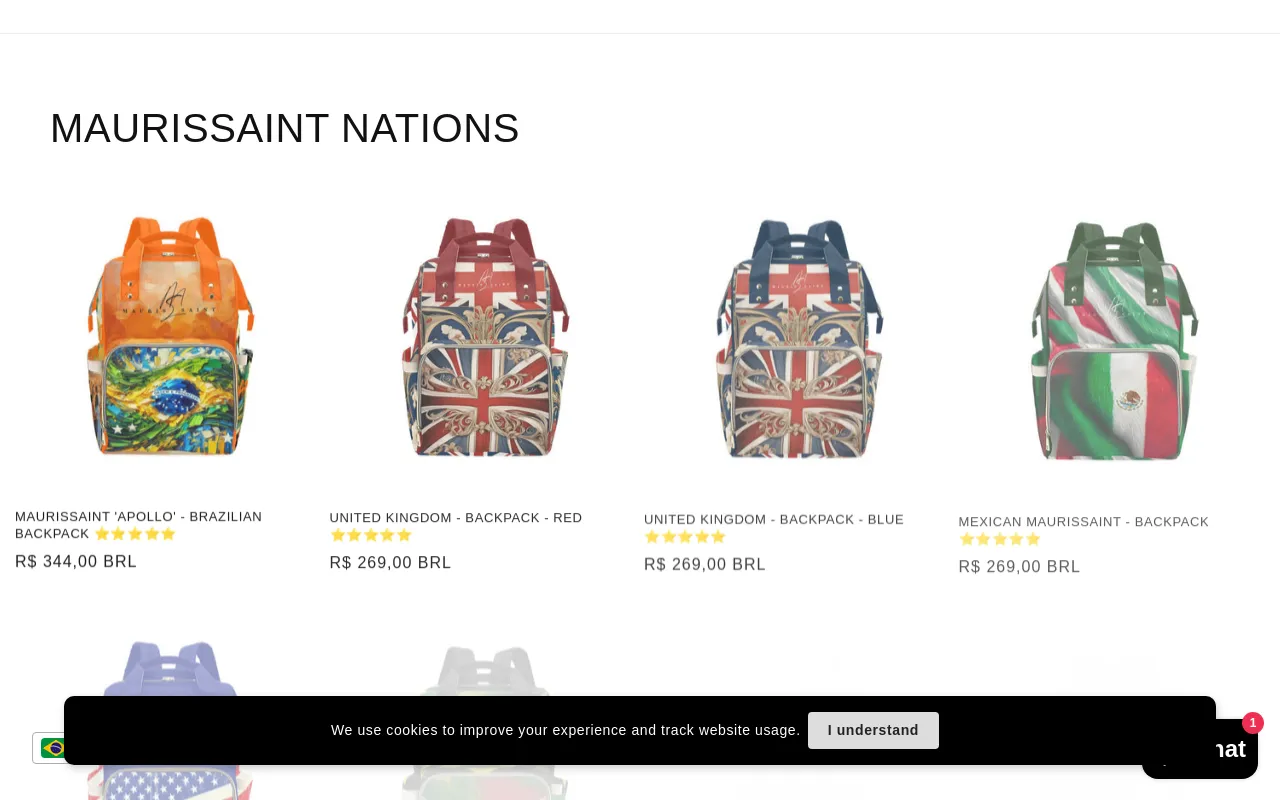Click the green Mexican flag backpack image

(x=1114, y=340)
